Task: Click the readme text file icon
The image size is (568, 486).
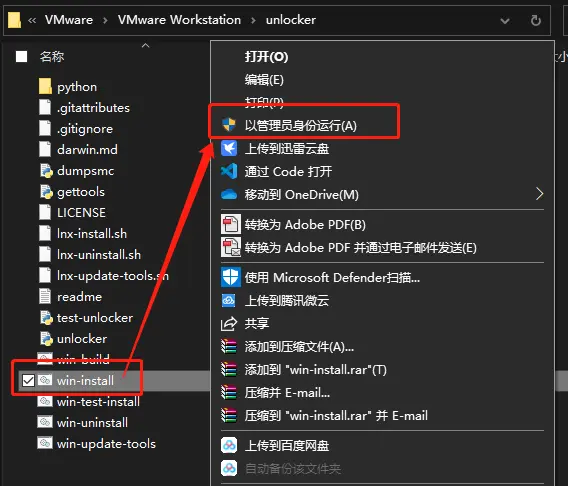Action: click(45, 297)
